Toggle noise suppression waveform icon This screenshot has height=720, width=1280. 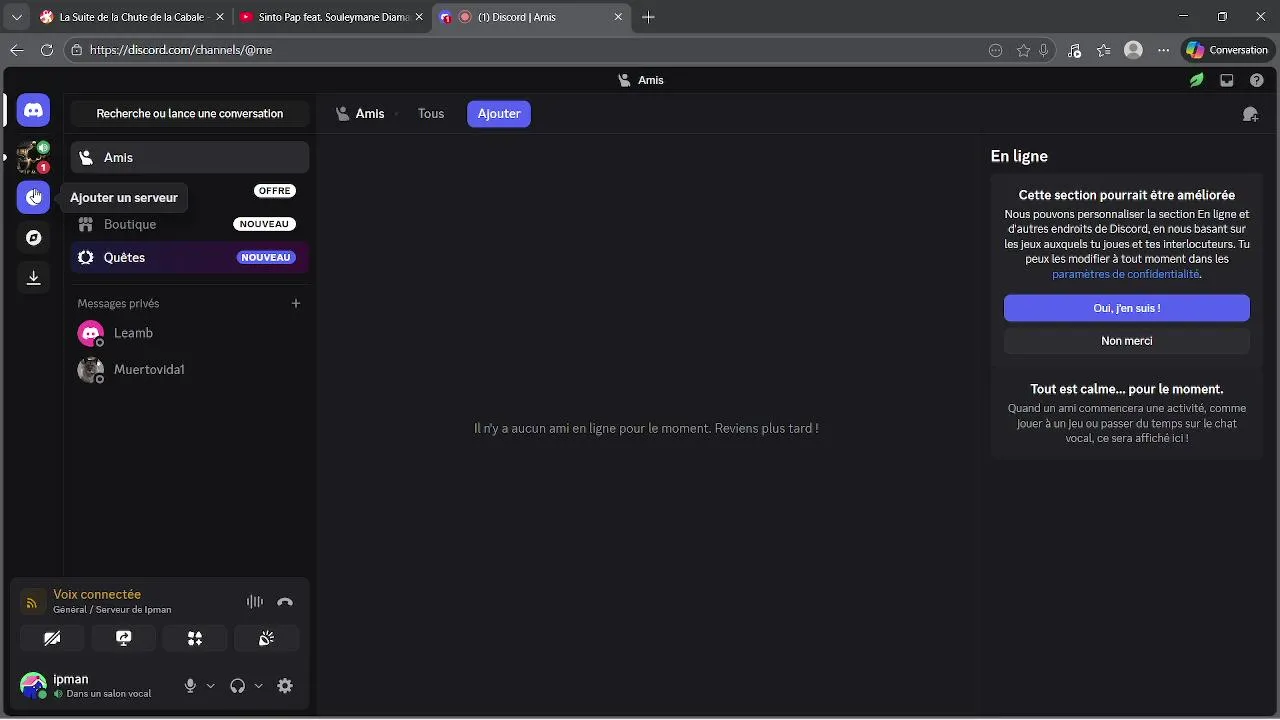click(255, 602)
